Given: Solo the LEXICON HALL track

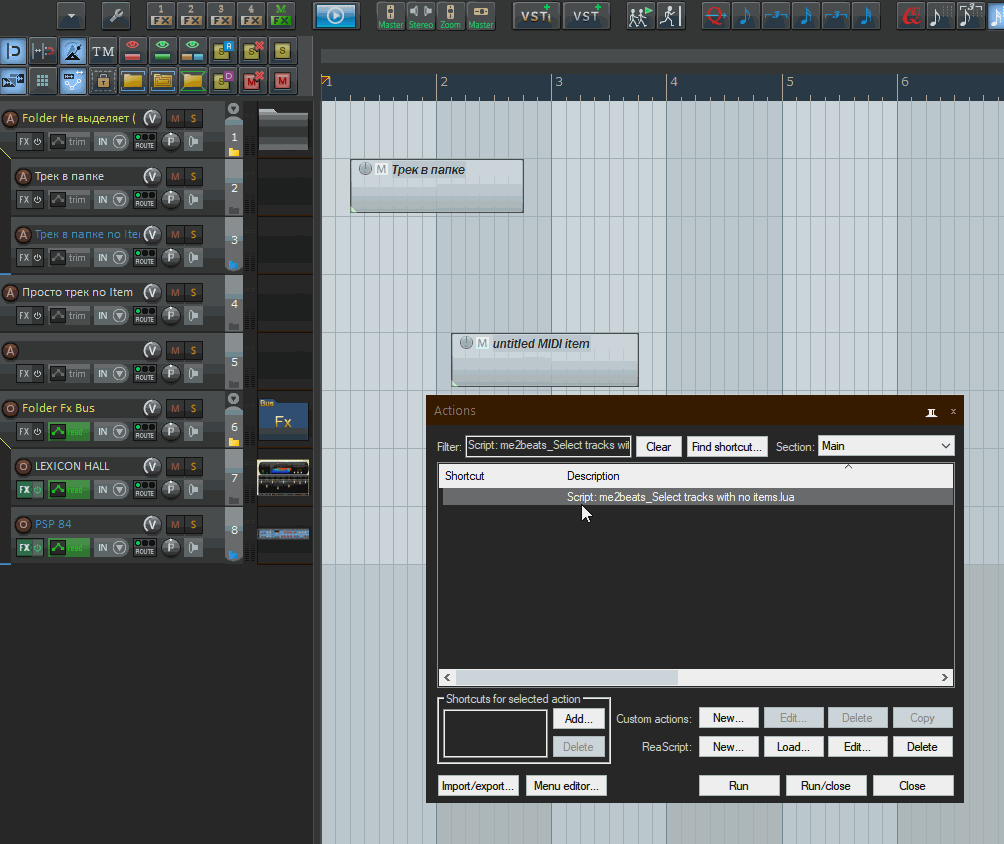Looking at the screenshot, I should 193,466.
